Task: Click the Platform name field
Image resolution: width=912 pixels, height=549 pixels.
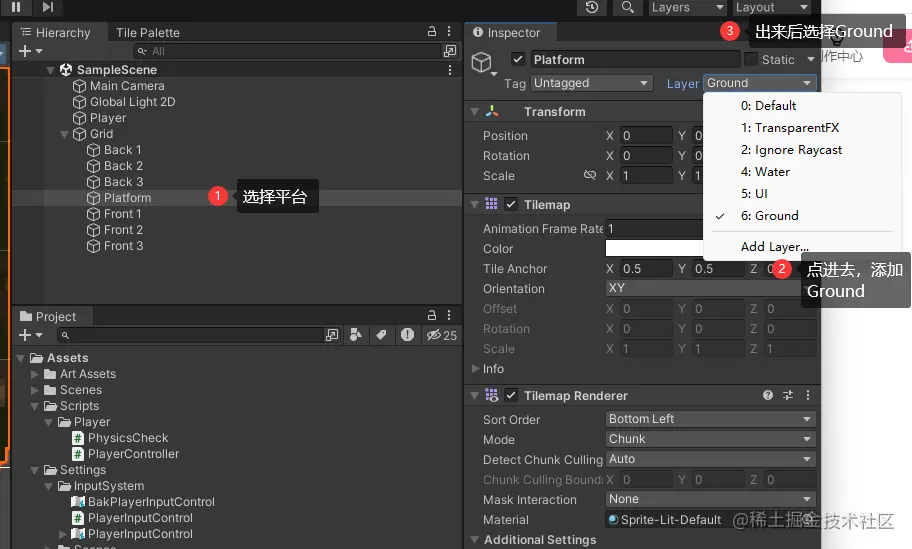Action: (x=635, y=59)
